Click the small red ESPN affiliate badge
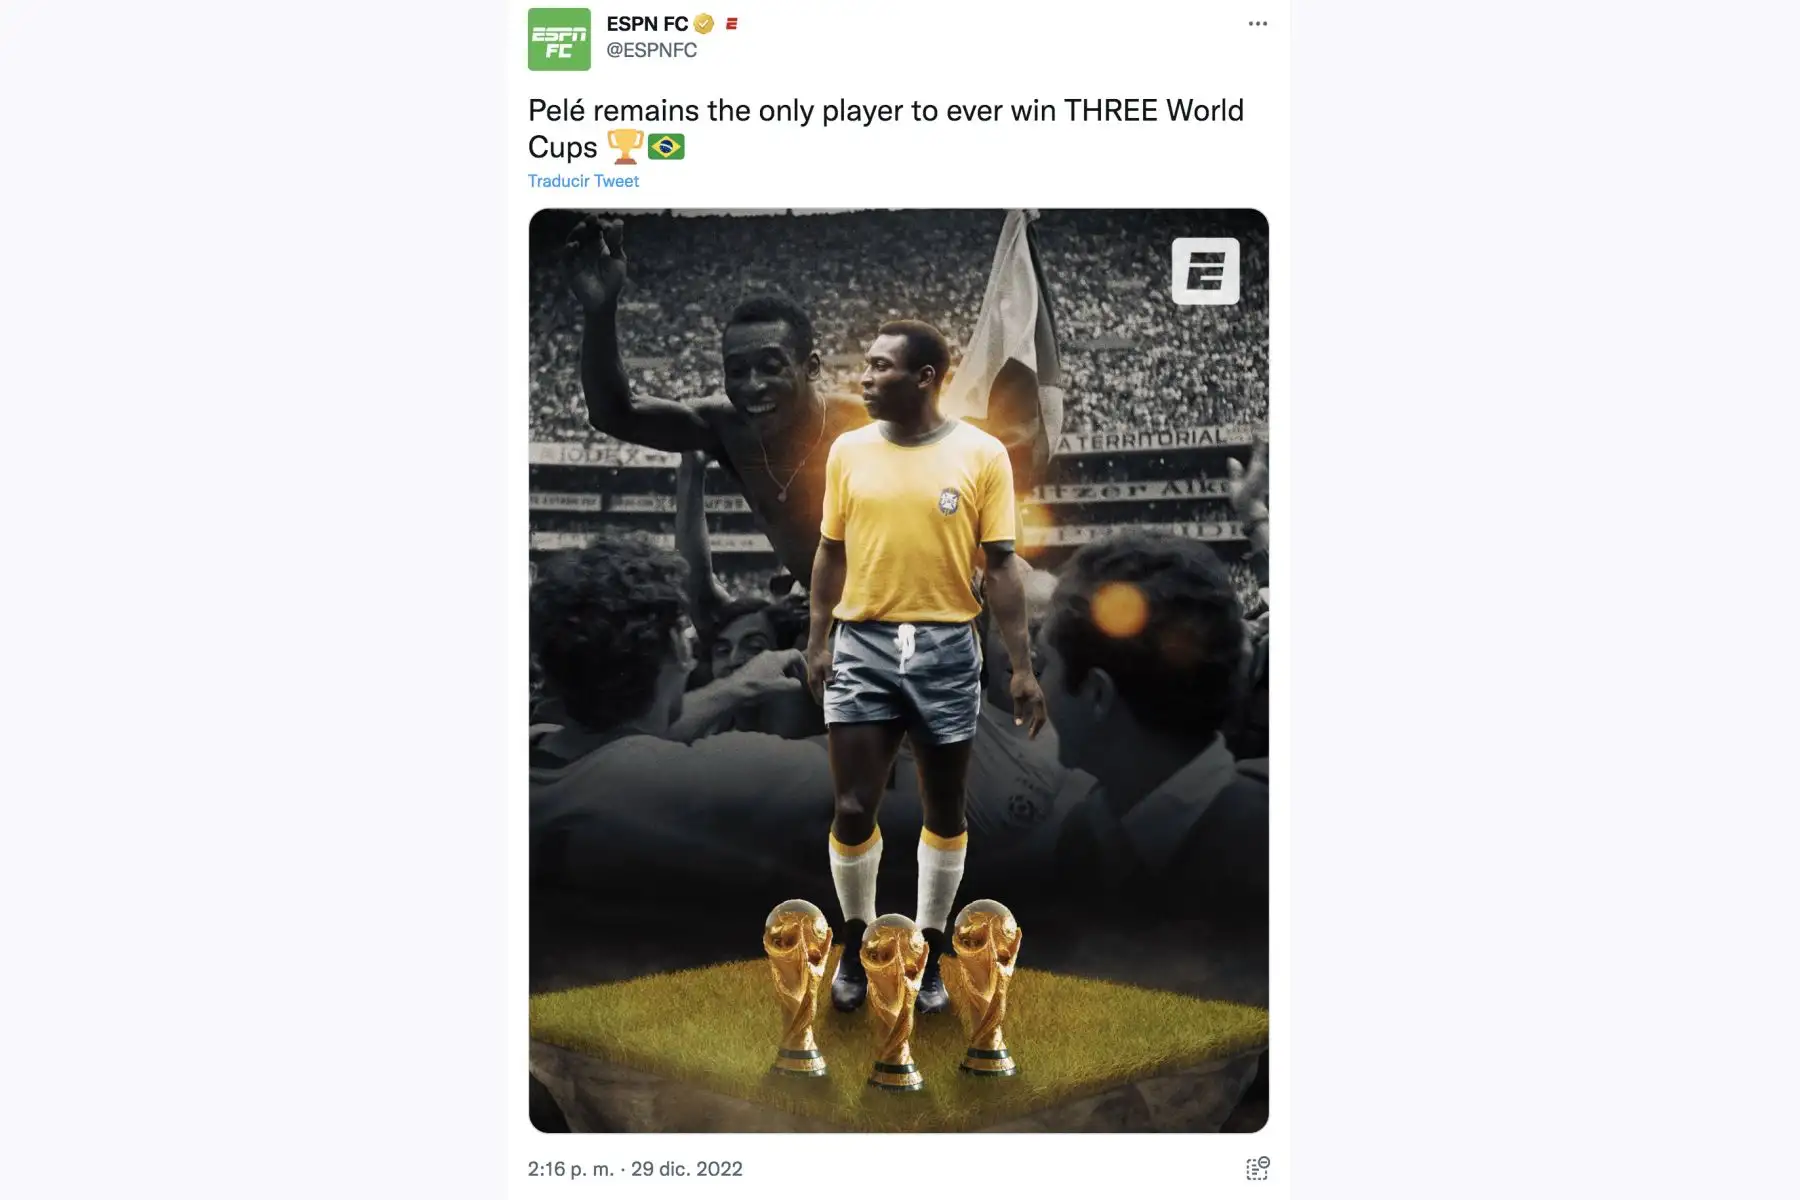Viewport: 1800px width, 1200px height. (731, 24)
